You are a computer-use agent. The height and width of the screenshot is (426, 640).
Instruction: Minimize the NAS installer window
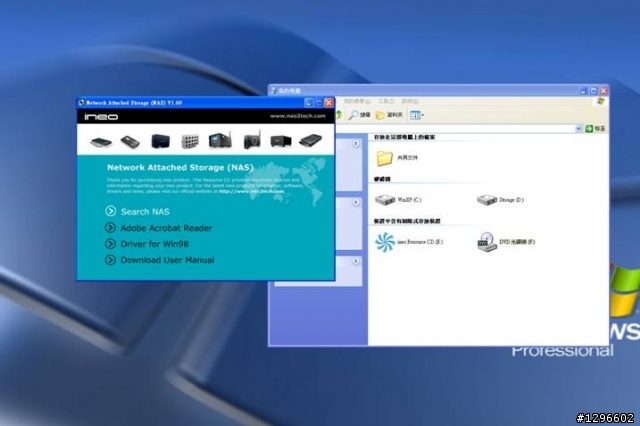pyautogui.click(x=309, y=102)
